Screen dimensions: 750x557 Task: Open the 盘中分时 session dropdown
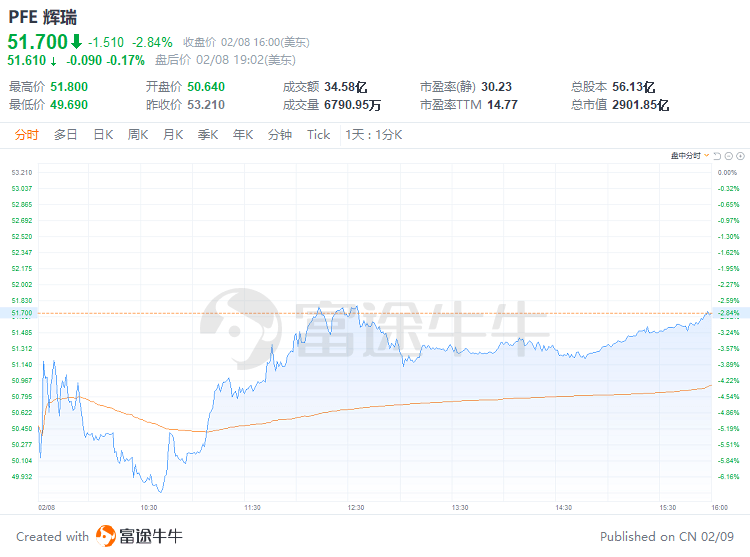pyautogui.click(x=689, y=155)
